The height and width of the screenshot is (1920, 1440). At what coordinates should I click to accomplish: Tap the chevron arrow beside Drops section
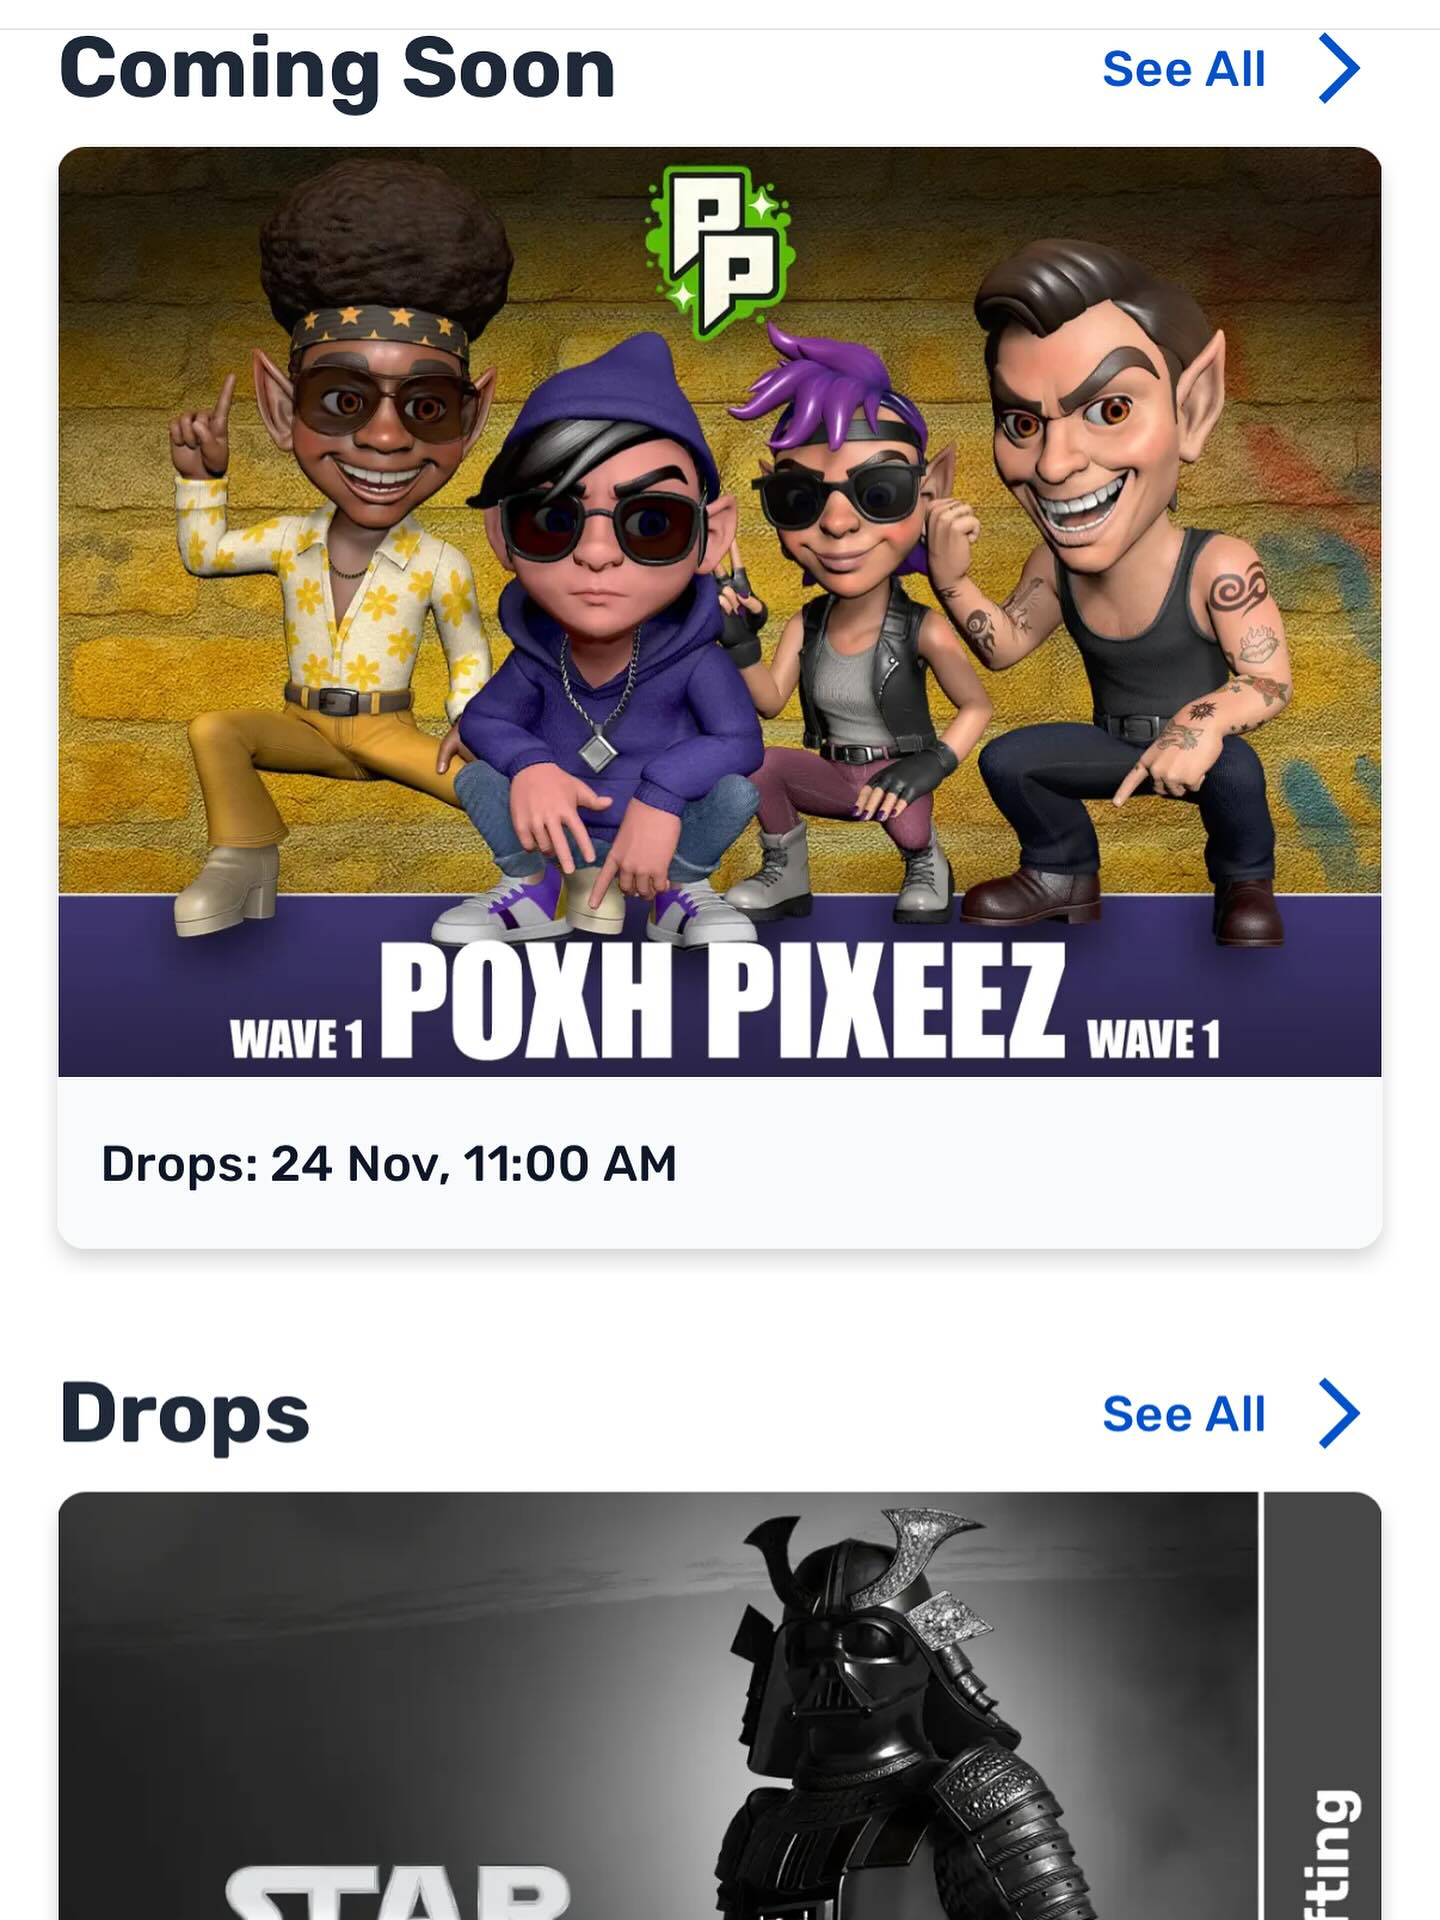tap(1339, 1414)
